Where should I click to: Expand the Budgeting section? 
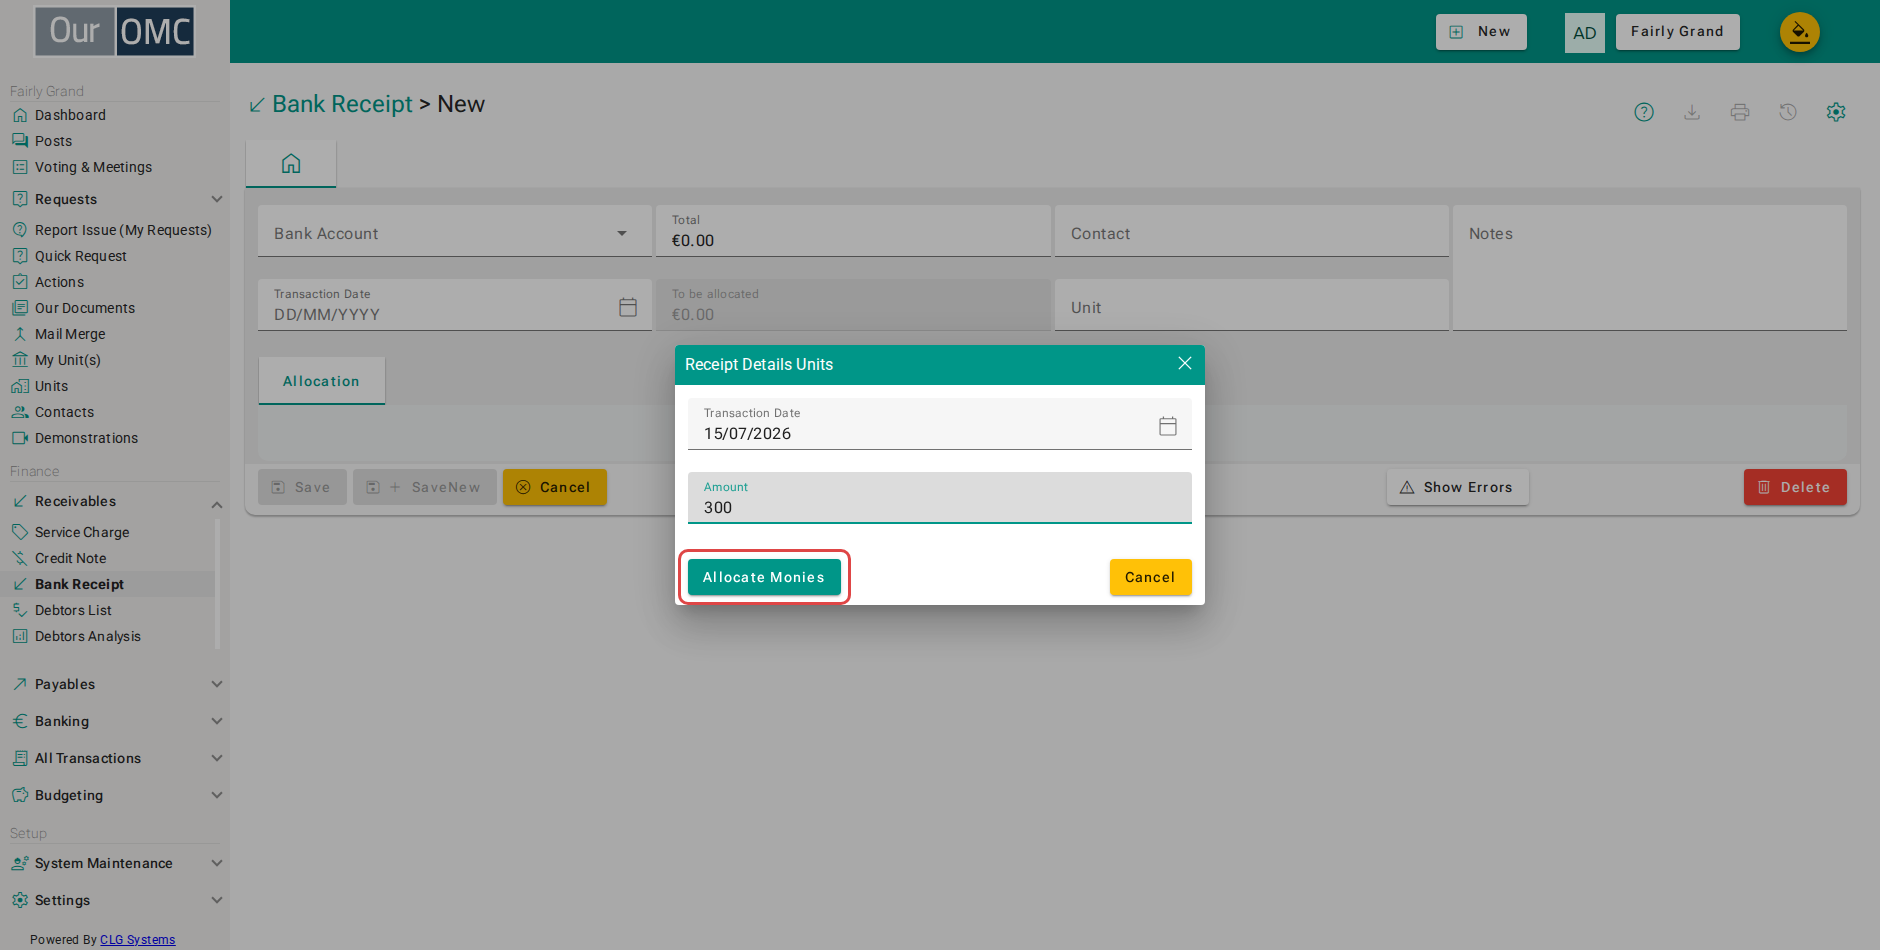(216, 795)
